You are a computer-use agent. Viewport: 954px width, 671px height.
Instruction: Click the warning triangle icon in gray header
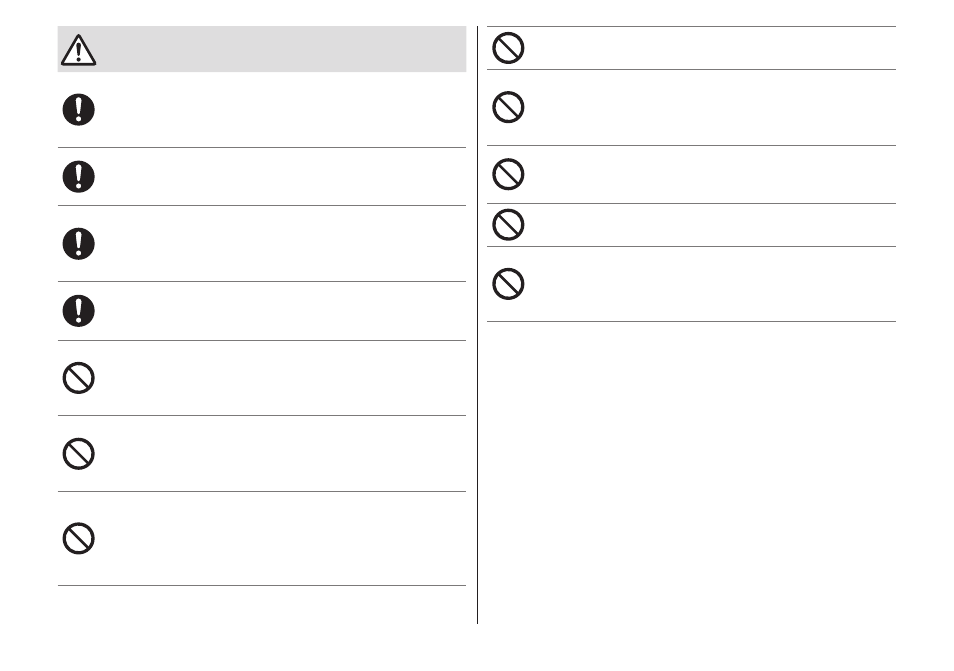pos(78,50)
